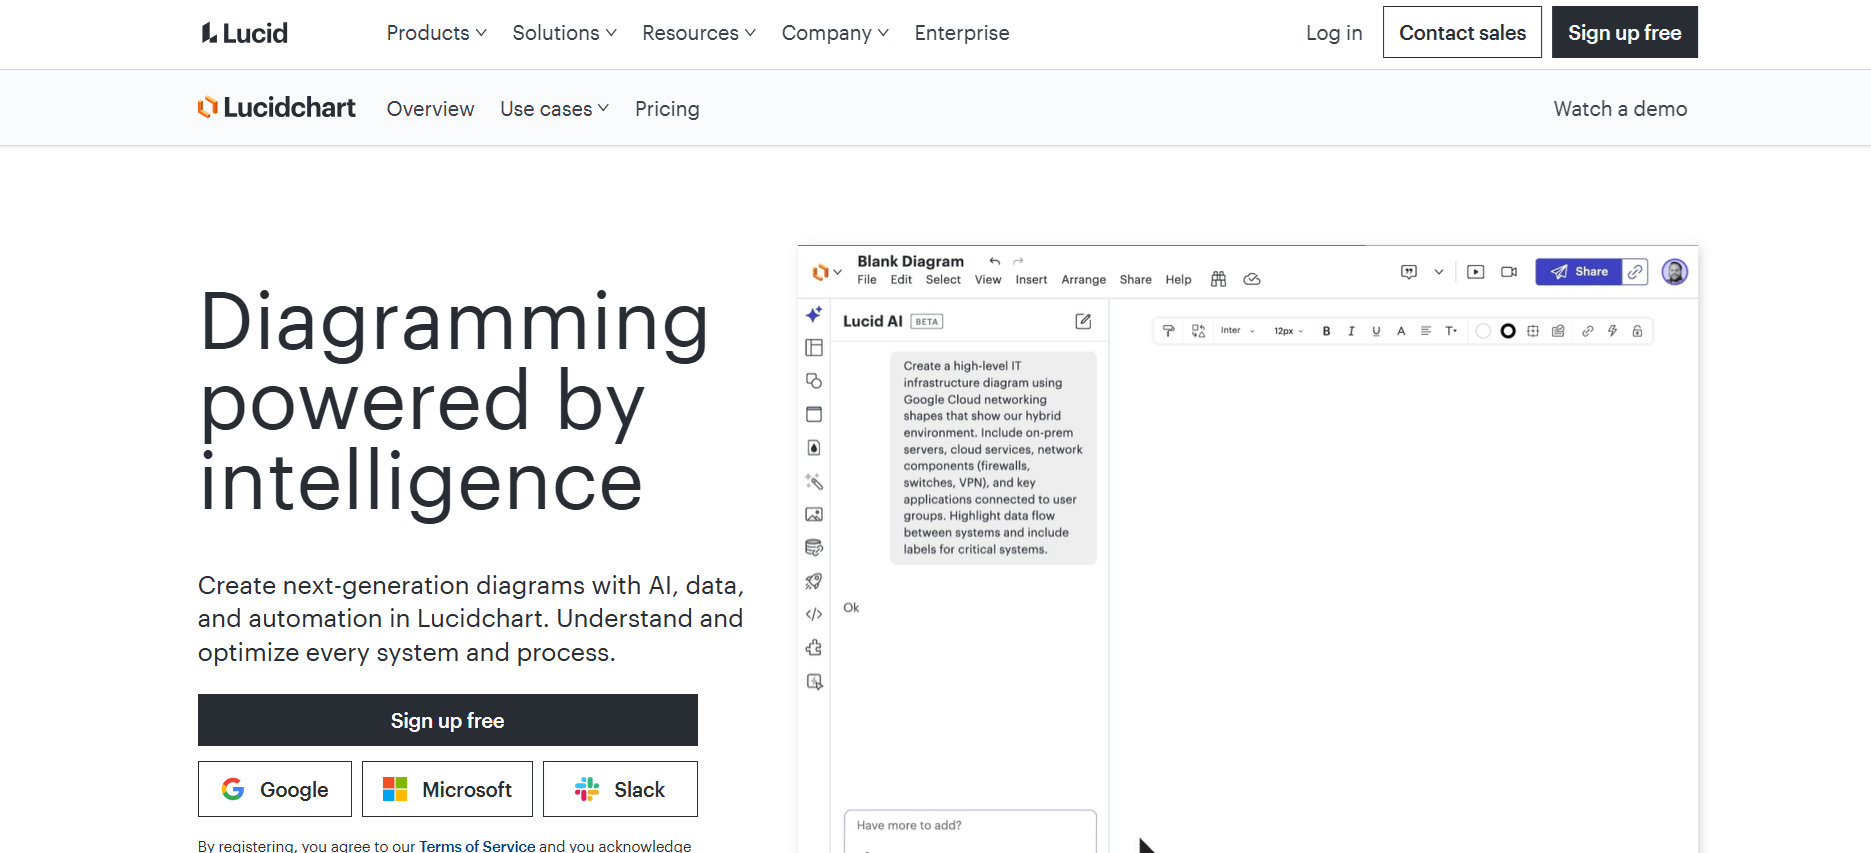Click the insert link icon in formatting toolbar

coord(1587,331)
